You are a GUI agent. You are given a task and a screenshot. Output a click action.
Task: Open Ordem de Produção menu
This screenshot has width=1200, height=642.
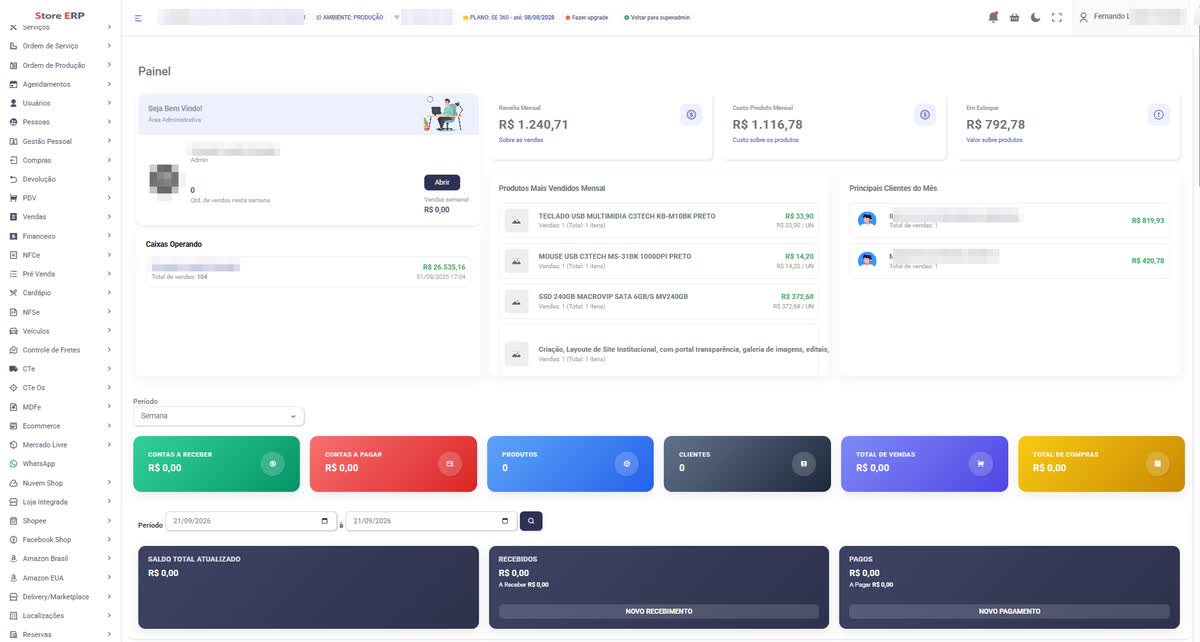(60, 65)
